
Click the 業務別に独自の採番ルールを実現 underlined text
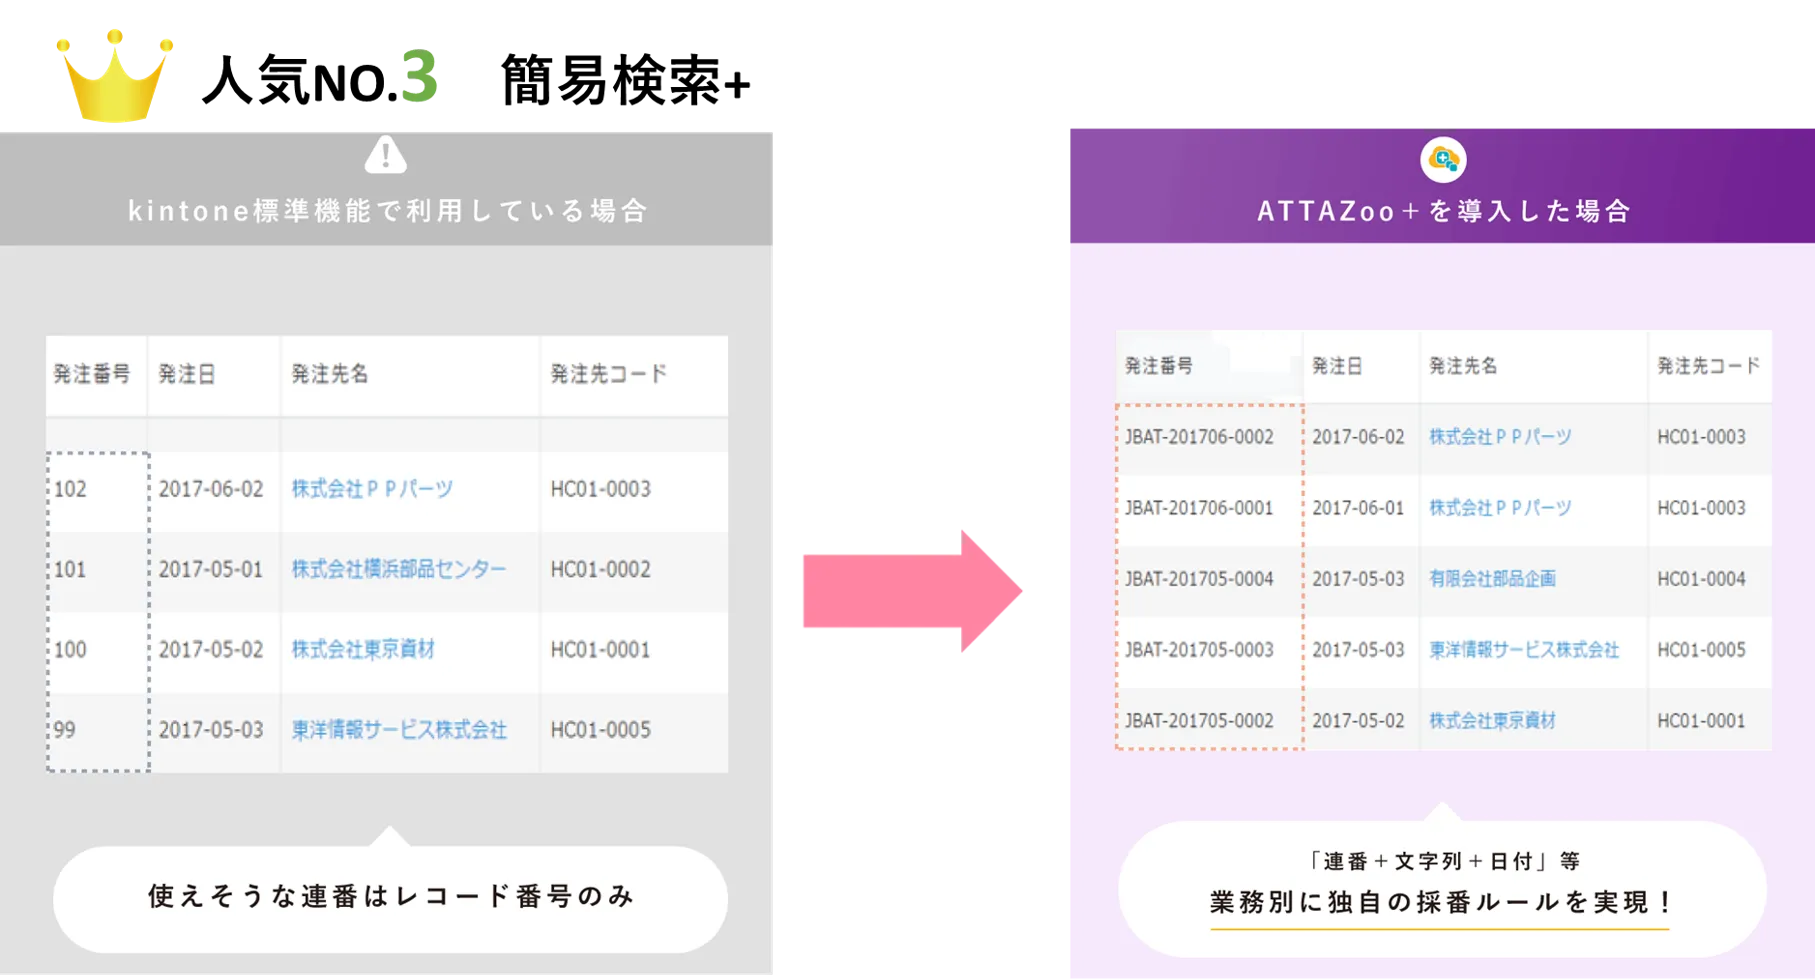coord(1440,902)
